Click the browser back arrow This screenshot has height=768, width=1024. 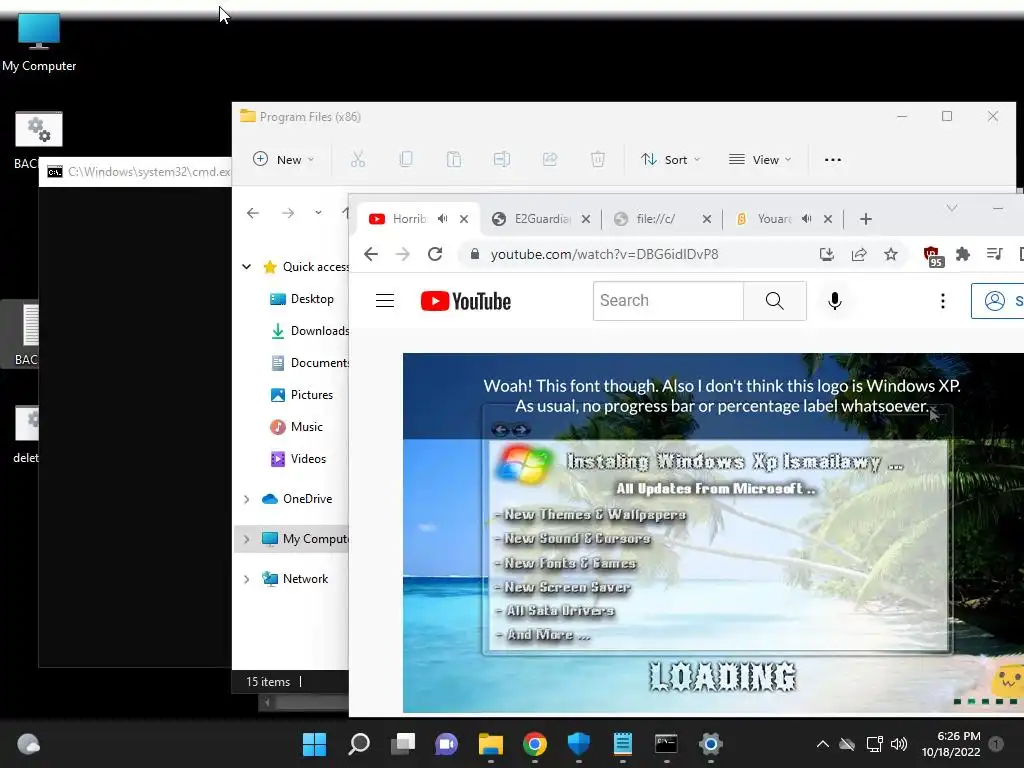(x=371, y=254)
